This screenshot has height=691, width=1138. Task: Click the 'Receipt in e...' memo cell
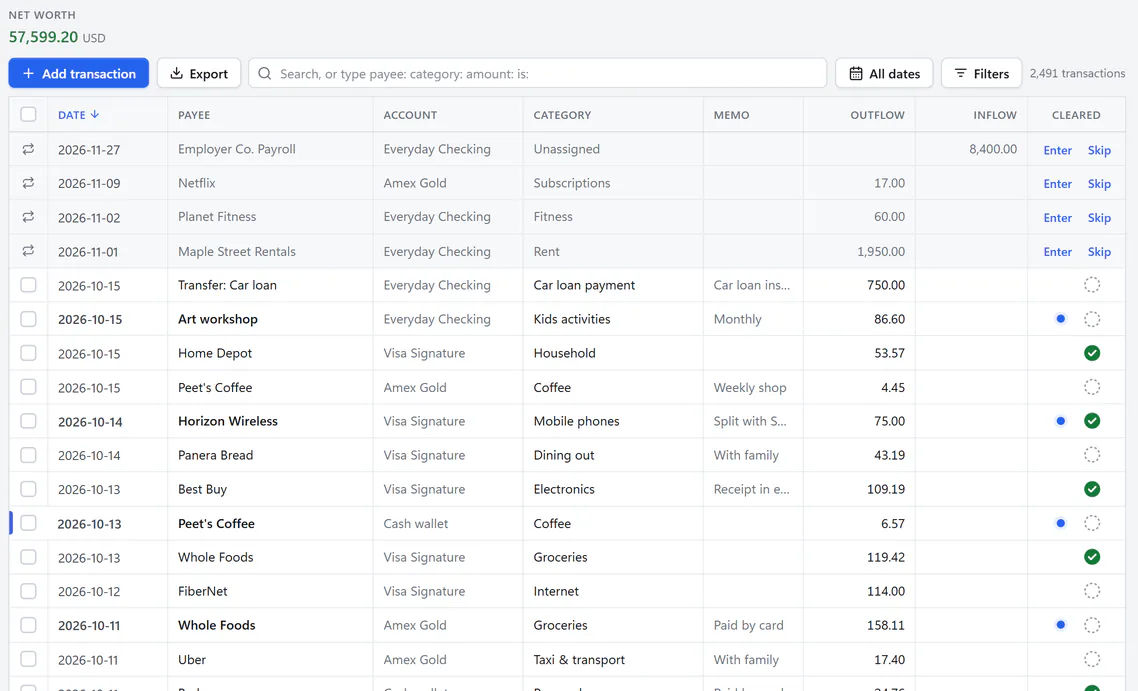coord(751,489)
